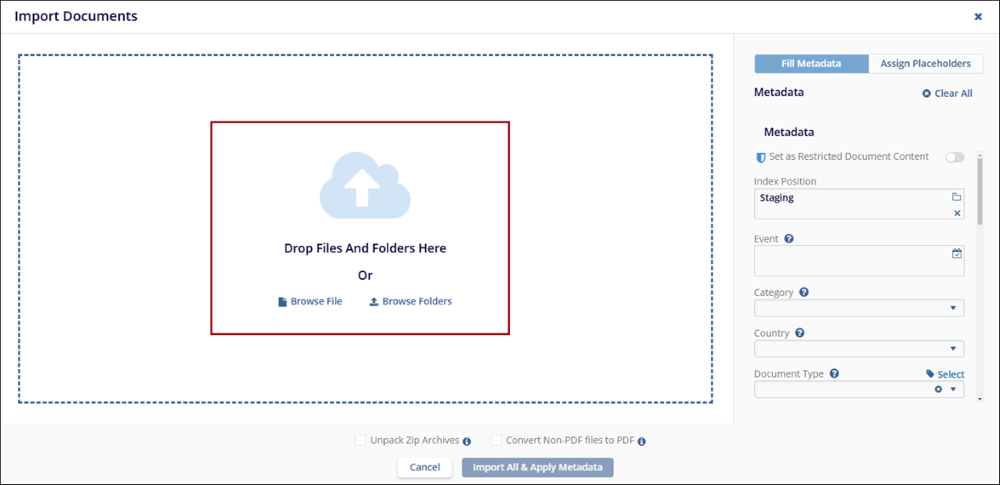1000x485 pixels.
Task: Click info icon beside Convert Non-PDF files
Action: coord(641,441)
